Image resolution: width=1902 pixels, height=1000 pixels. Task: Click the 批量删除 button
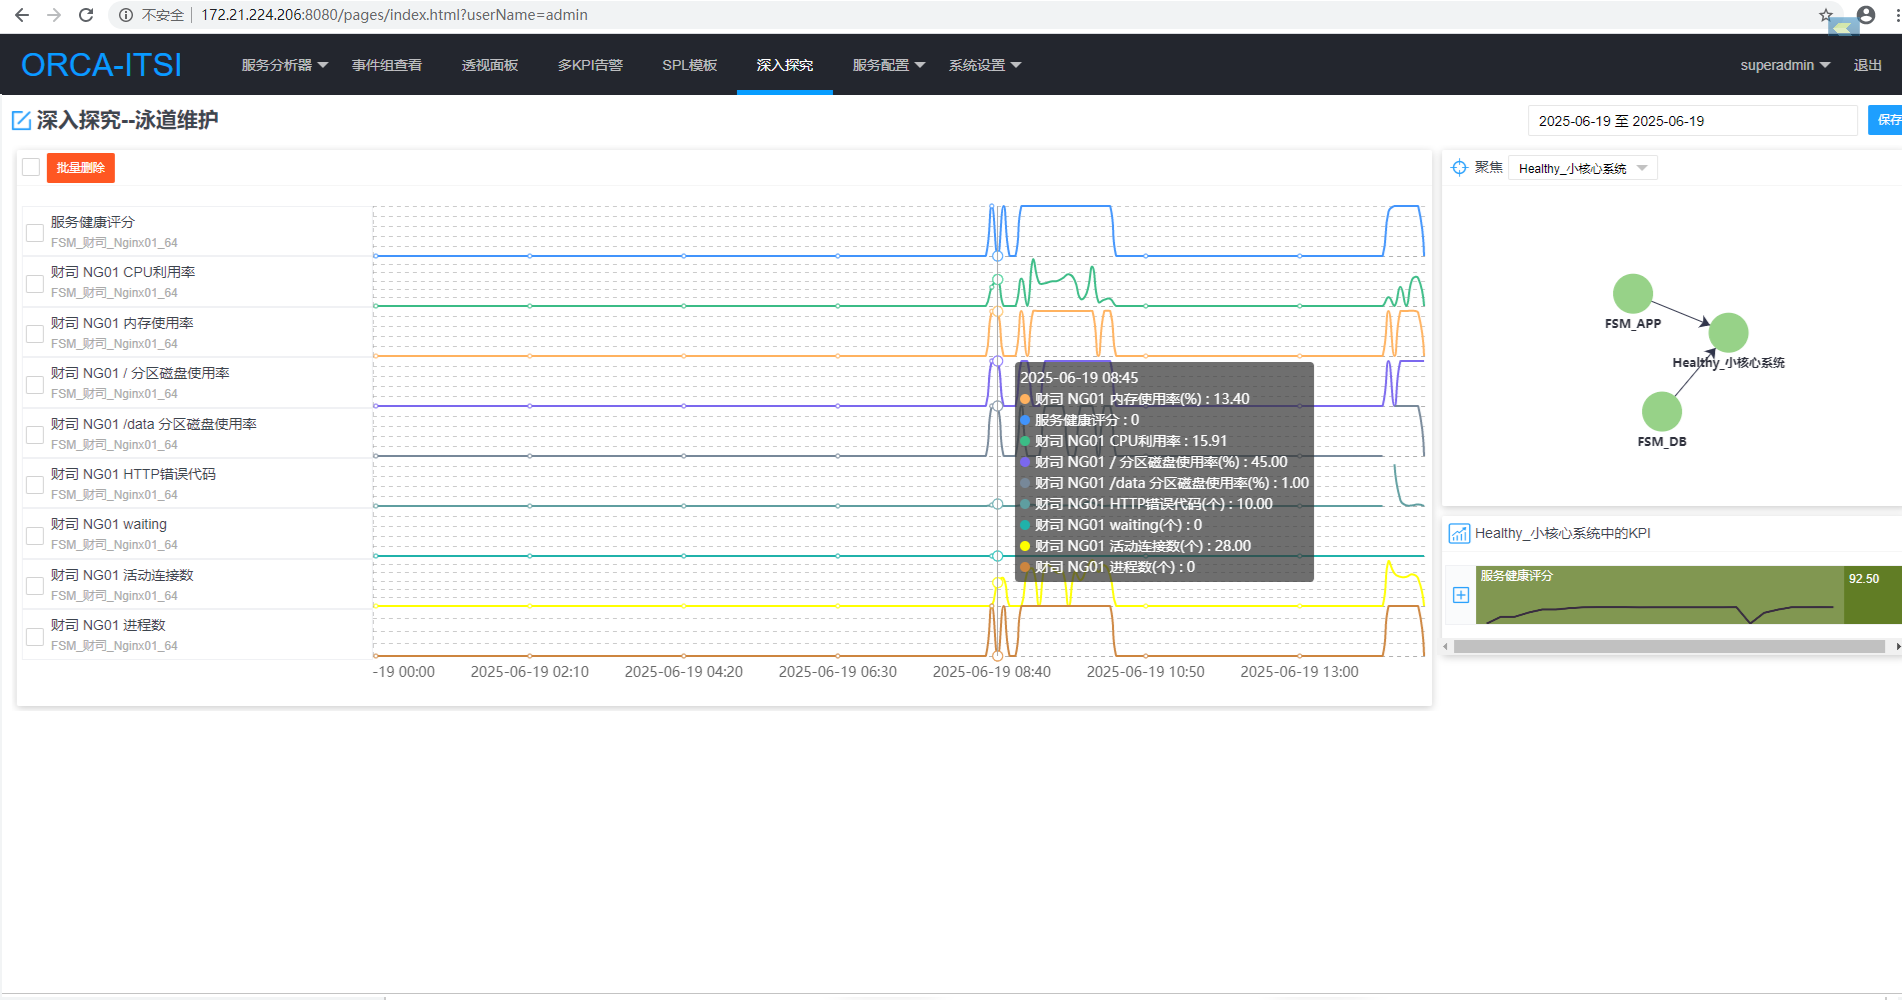coord(81,168)
